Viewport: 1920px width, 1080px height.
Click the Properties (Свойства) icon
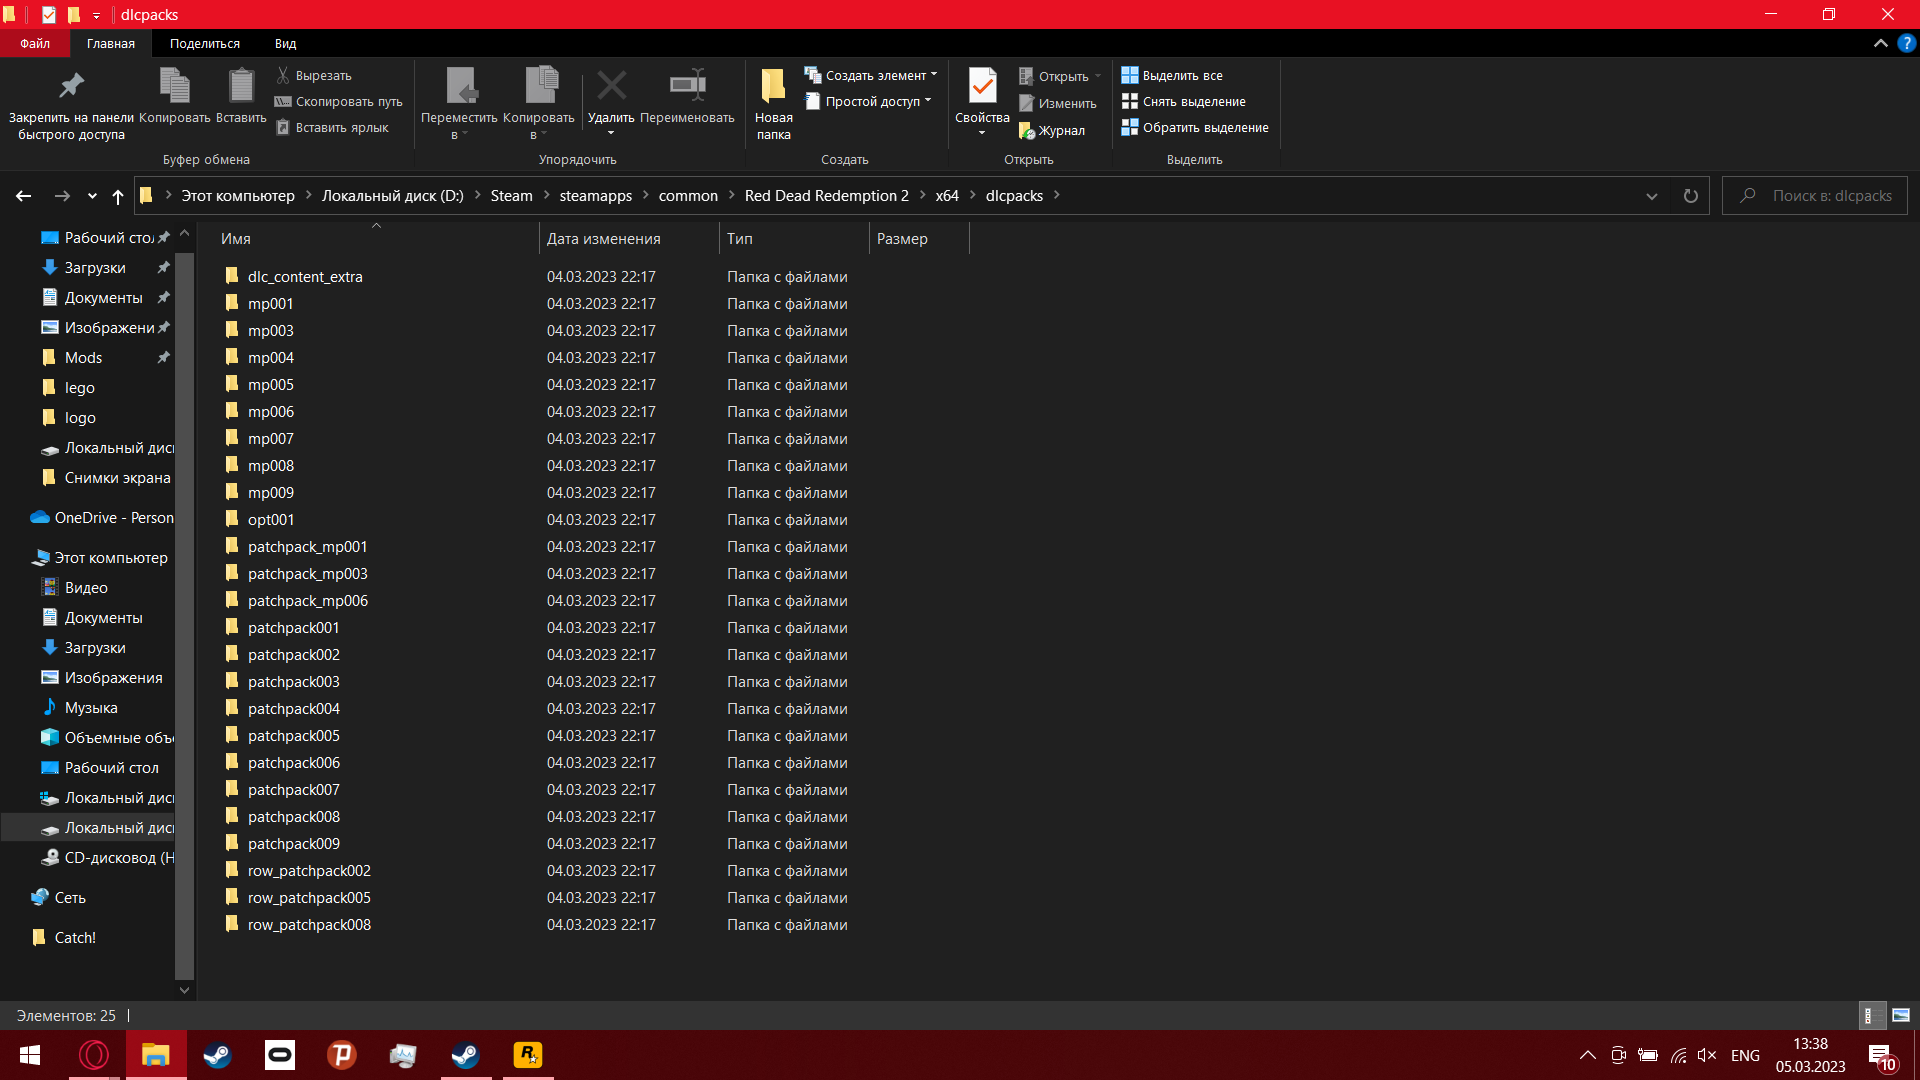[x=982, y=87]
